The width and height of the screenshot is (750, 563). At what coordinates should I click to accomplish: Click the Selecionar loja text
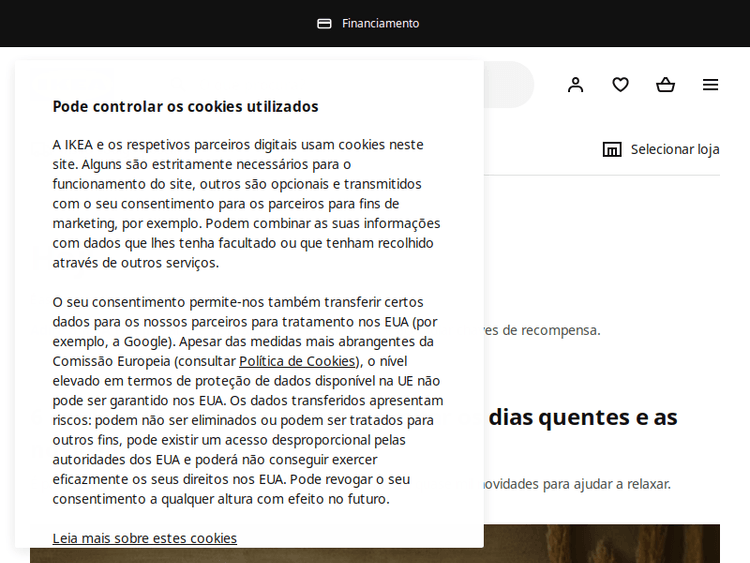[675, 150]
